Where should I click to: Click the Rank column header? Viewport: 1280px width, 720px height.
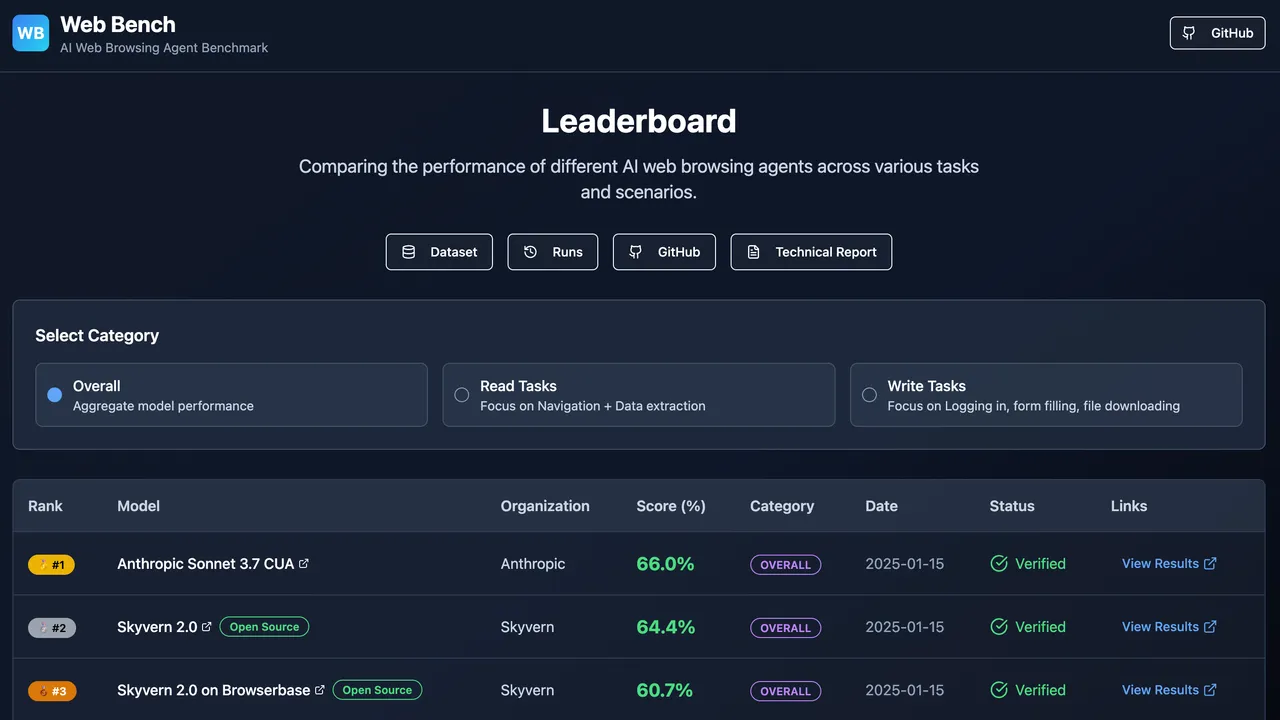(x=45, y=506)
